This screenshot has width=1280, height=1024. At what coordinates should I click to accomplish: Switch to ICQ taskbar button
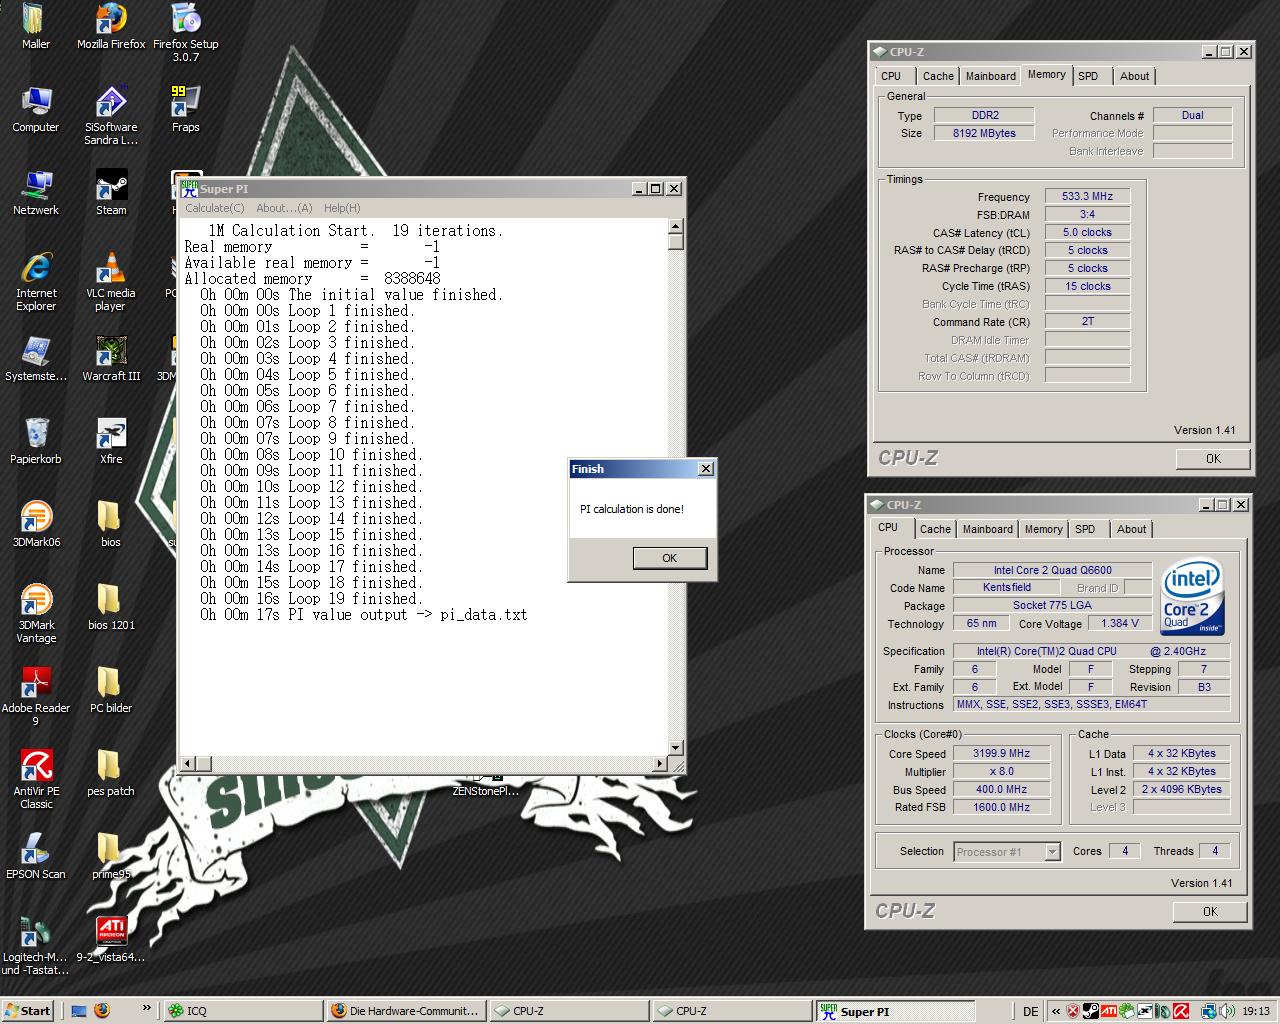[x=242, y=1011]
